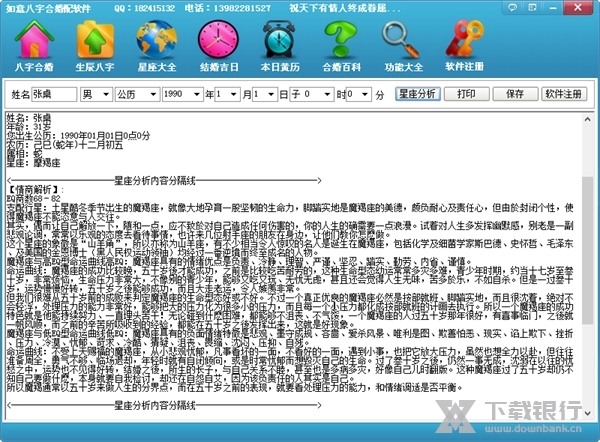Close the application window
Viewport: 600px width, 442px height.
tap(578, 7)
